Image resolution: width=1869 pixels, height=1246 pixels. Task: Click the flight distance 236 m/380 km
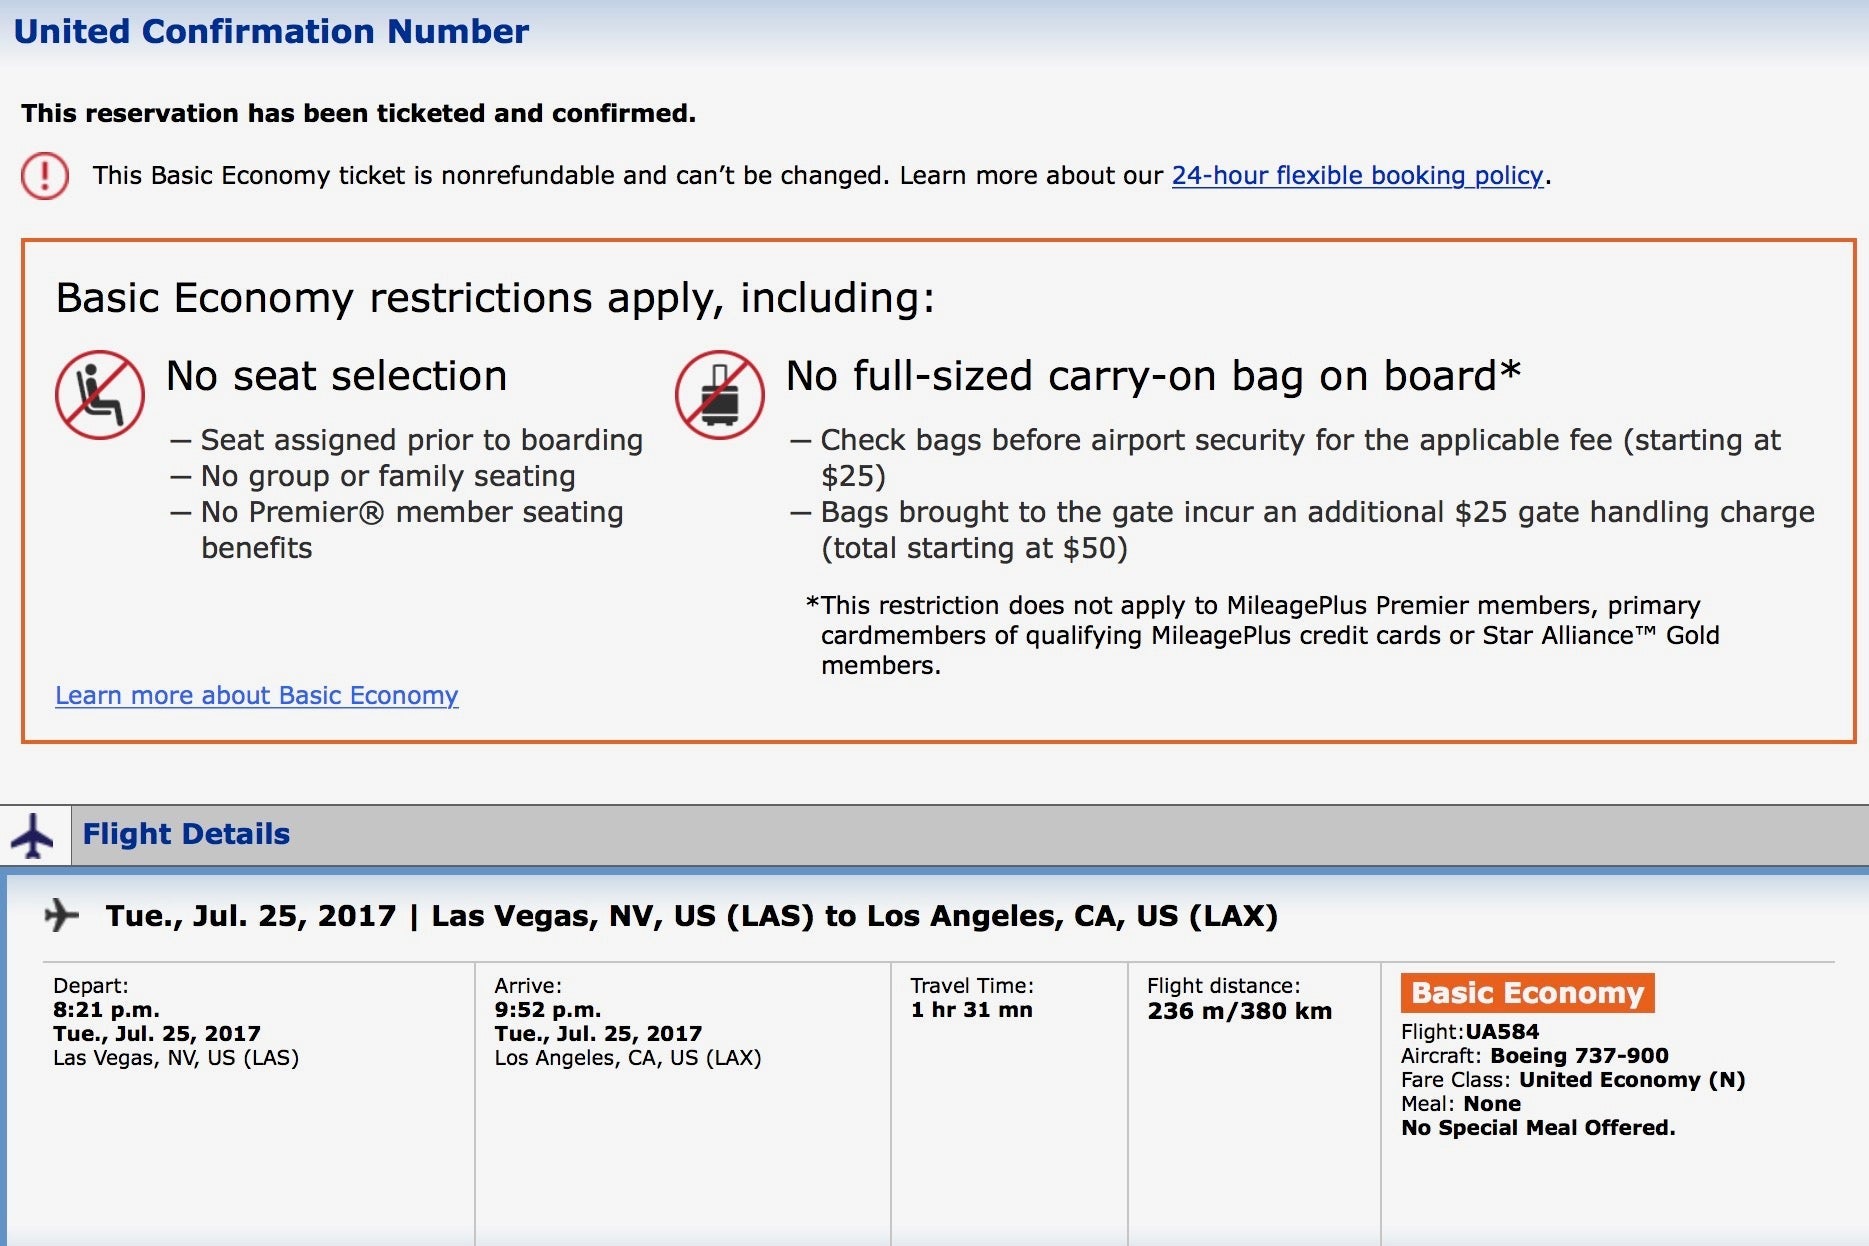pos(1239,1011)
